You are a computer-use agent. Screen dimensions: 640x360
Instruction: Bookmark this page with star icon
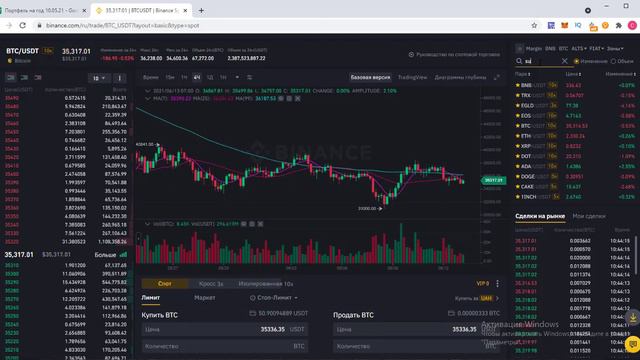[534, 26]
